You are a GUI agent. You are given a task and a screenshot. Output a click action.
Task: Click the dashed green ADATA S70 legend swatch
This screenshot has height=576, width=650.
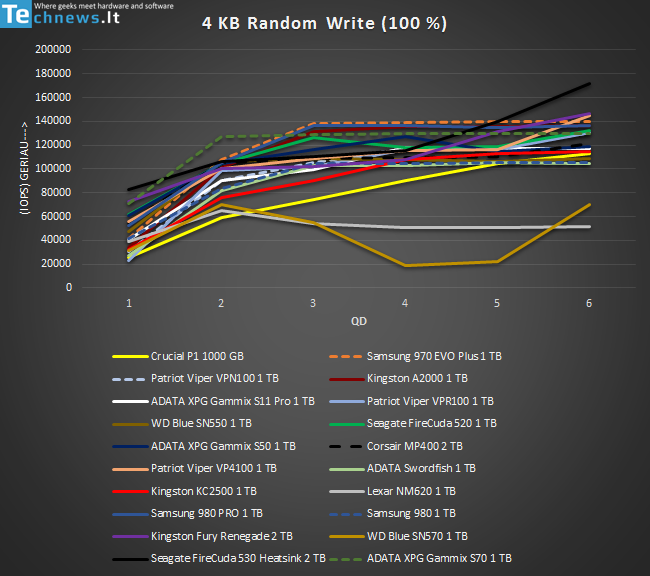[x=347, y=559]
